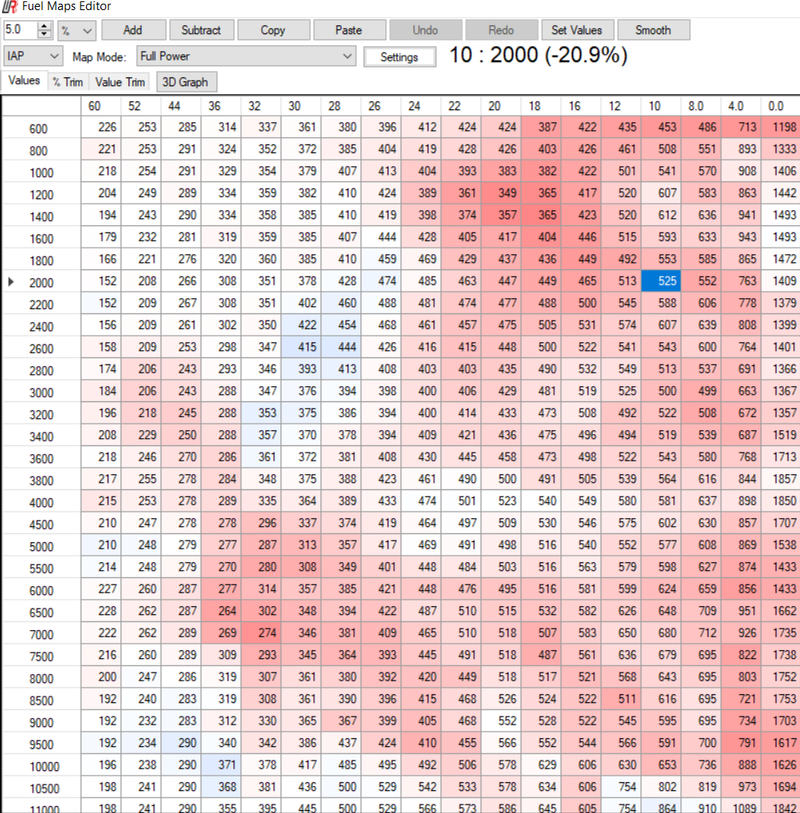Increase the step value with up arrow
This screenshot has width=800, height=813.
(44, 26)
